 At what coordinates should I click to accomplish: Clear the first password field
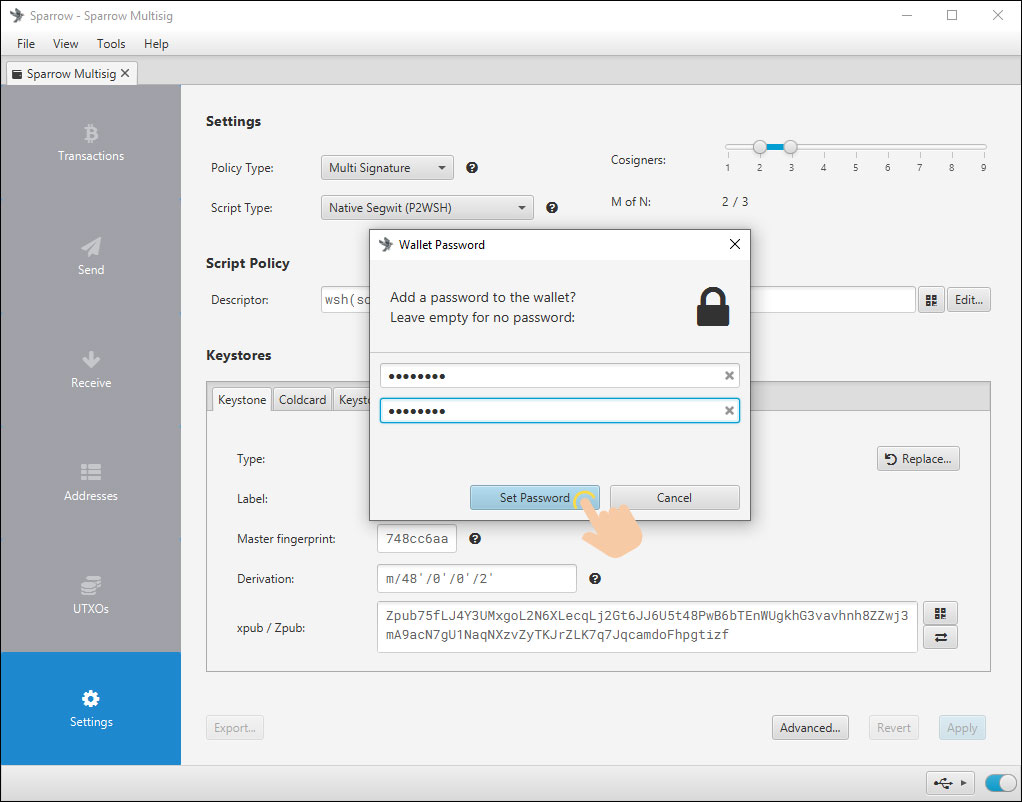[x=729, y=375]
